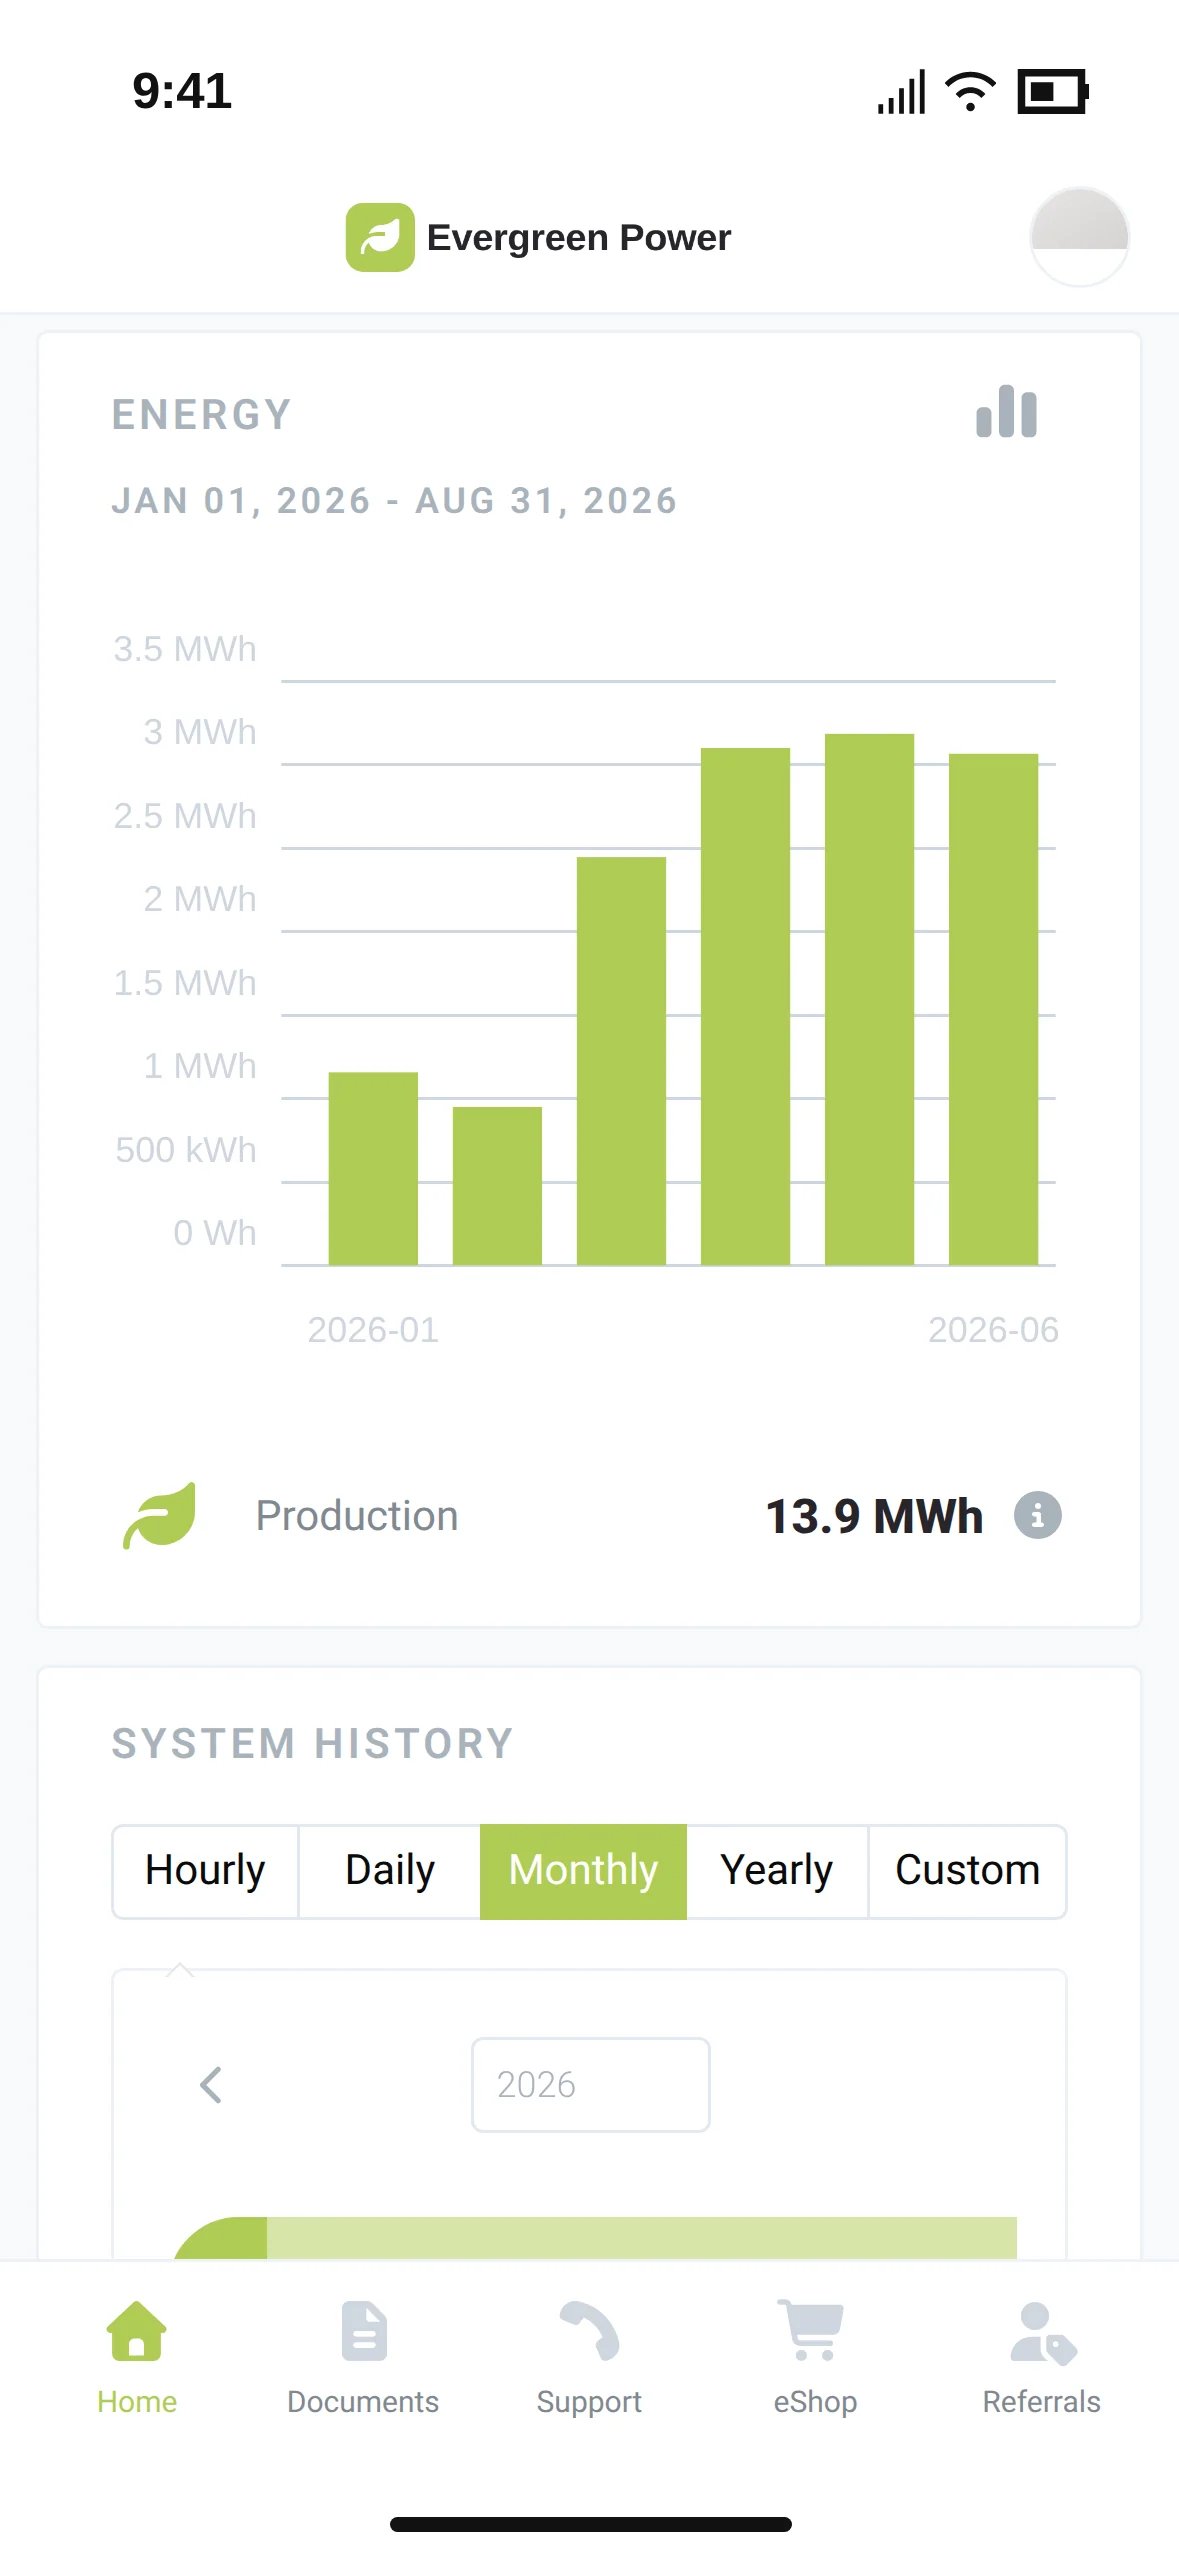The image size is (1179, 2556).
Task: Tap the 2026-01 January bar
Action: point(373,1168)
